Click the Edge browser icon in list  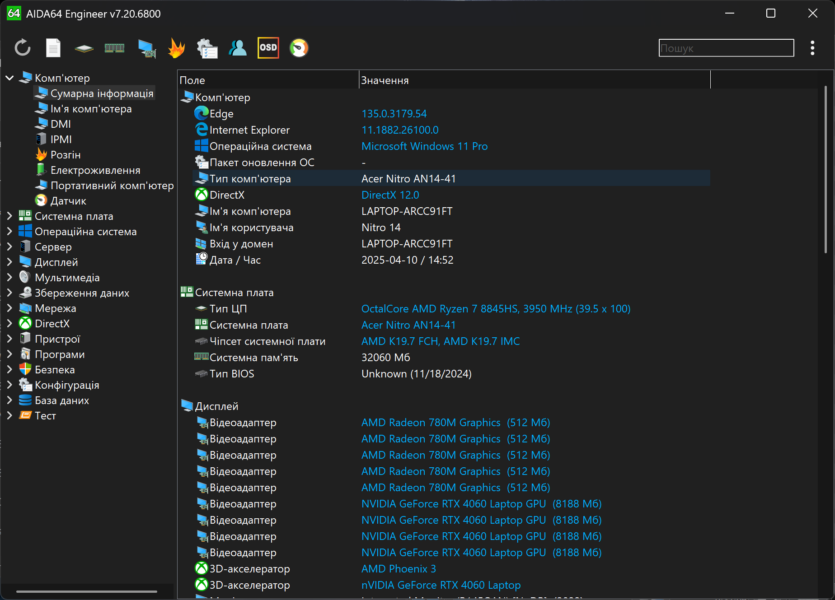(x=201, y=113)
